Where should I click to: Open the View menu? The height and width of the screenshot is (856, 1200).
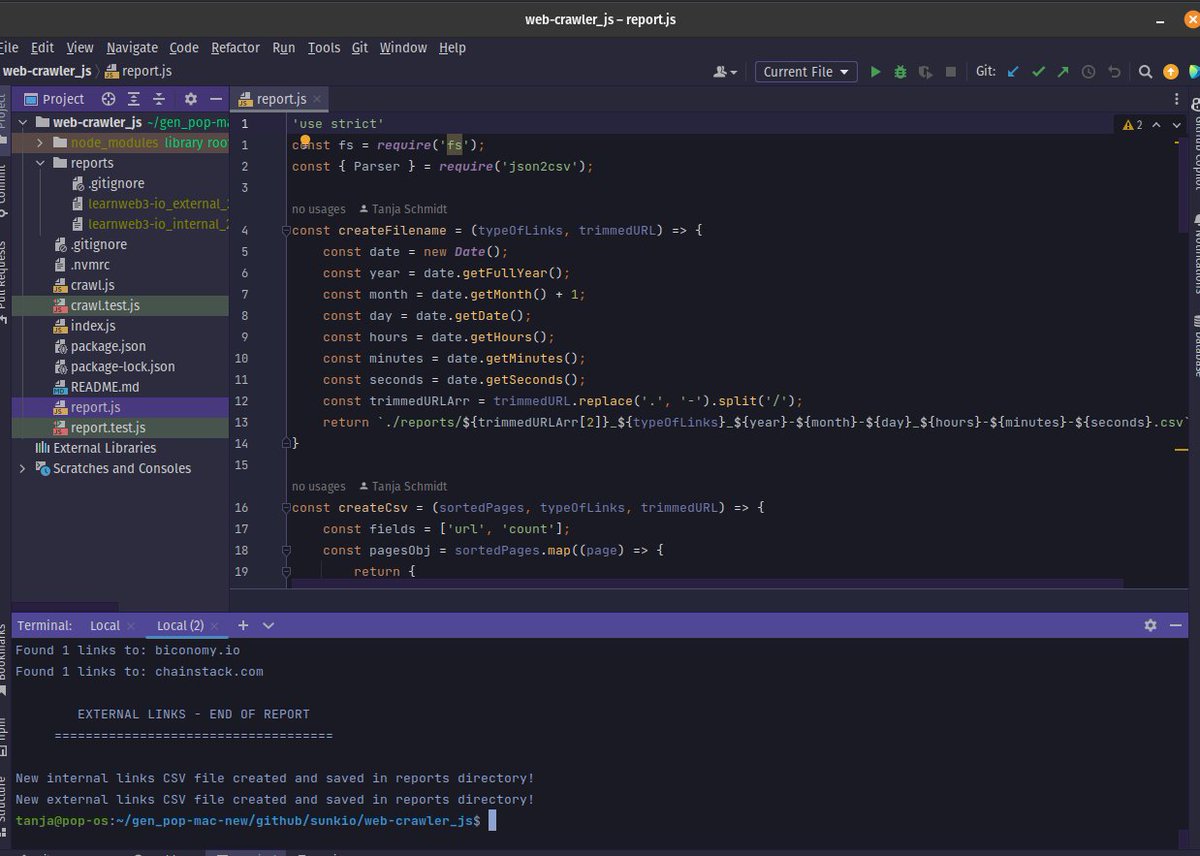(x=80, y=47)
